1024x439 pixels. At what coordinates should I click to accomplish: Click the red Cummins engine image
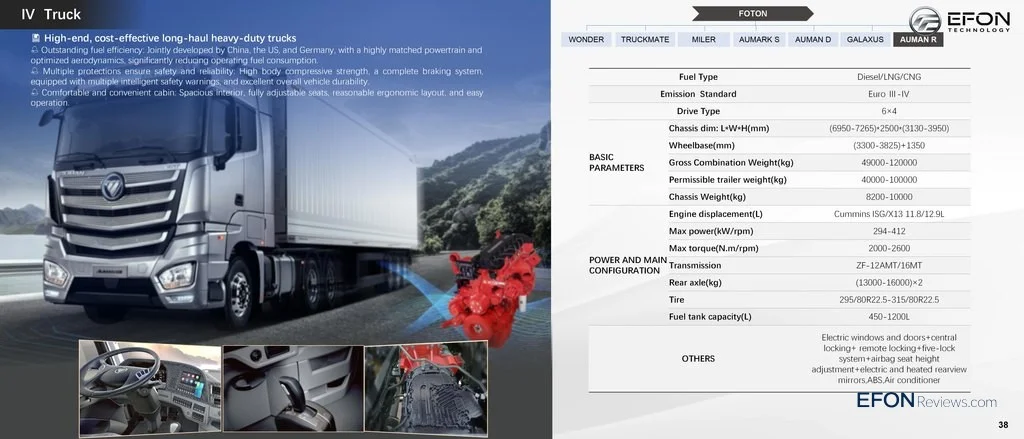coord(494,288)
